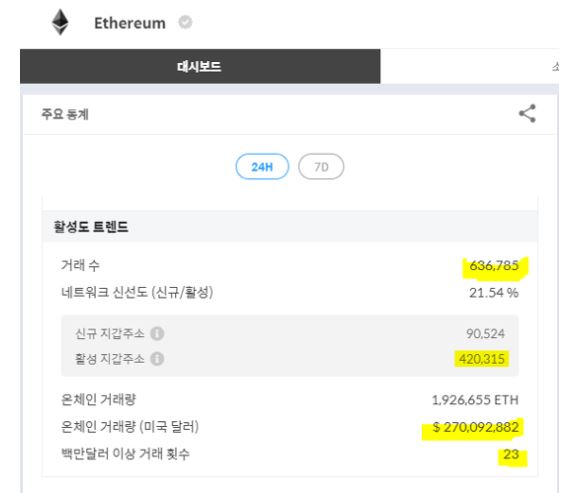The image size is (579, 493).
Task: Click the 활성도 트렌드 section header
Action: point(91,226)
